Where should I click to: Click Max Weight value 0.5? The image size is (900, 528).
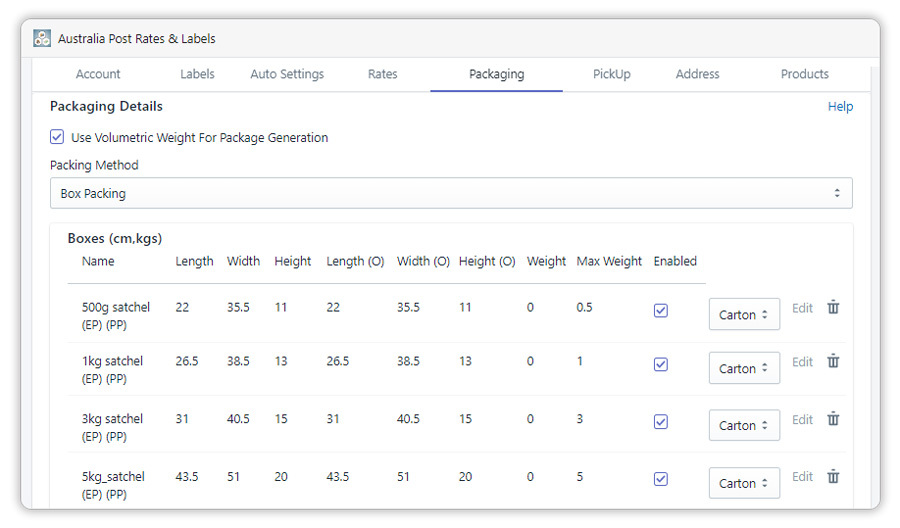(x=584, y=307)
